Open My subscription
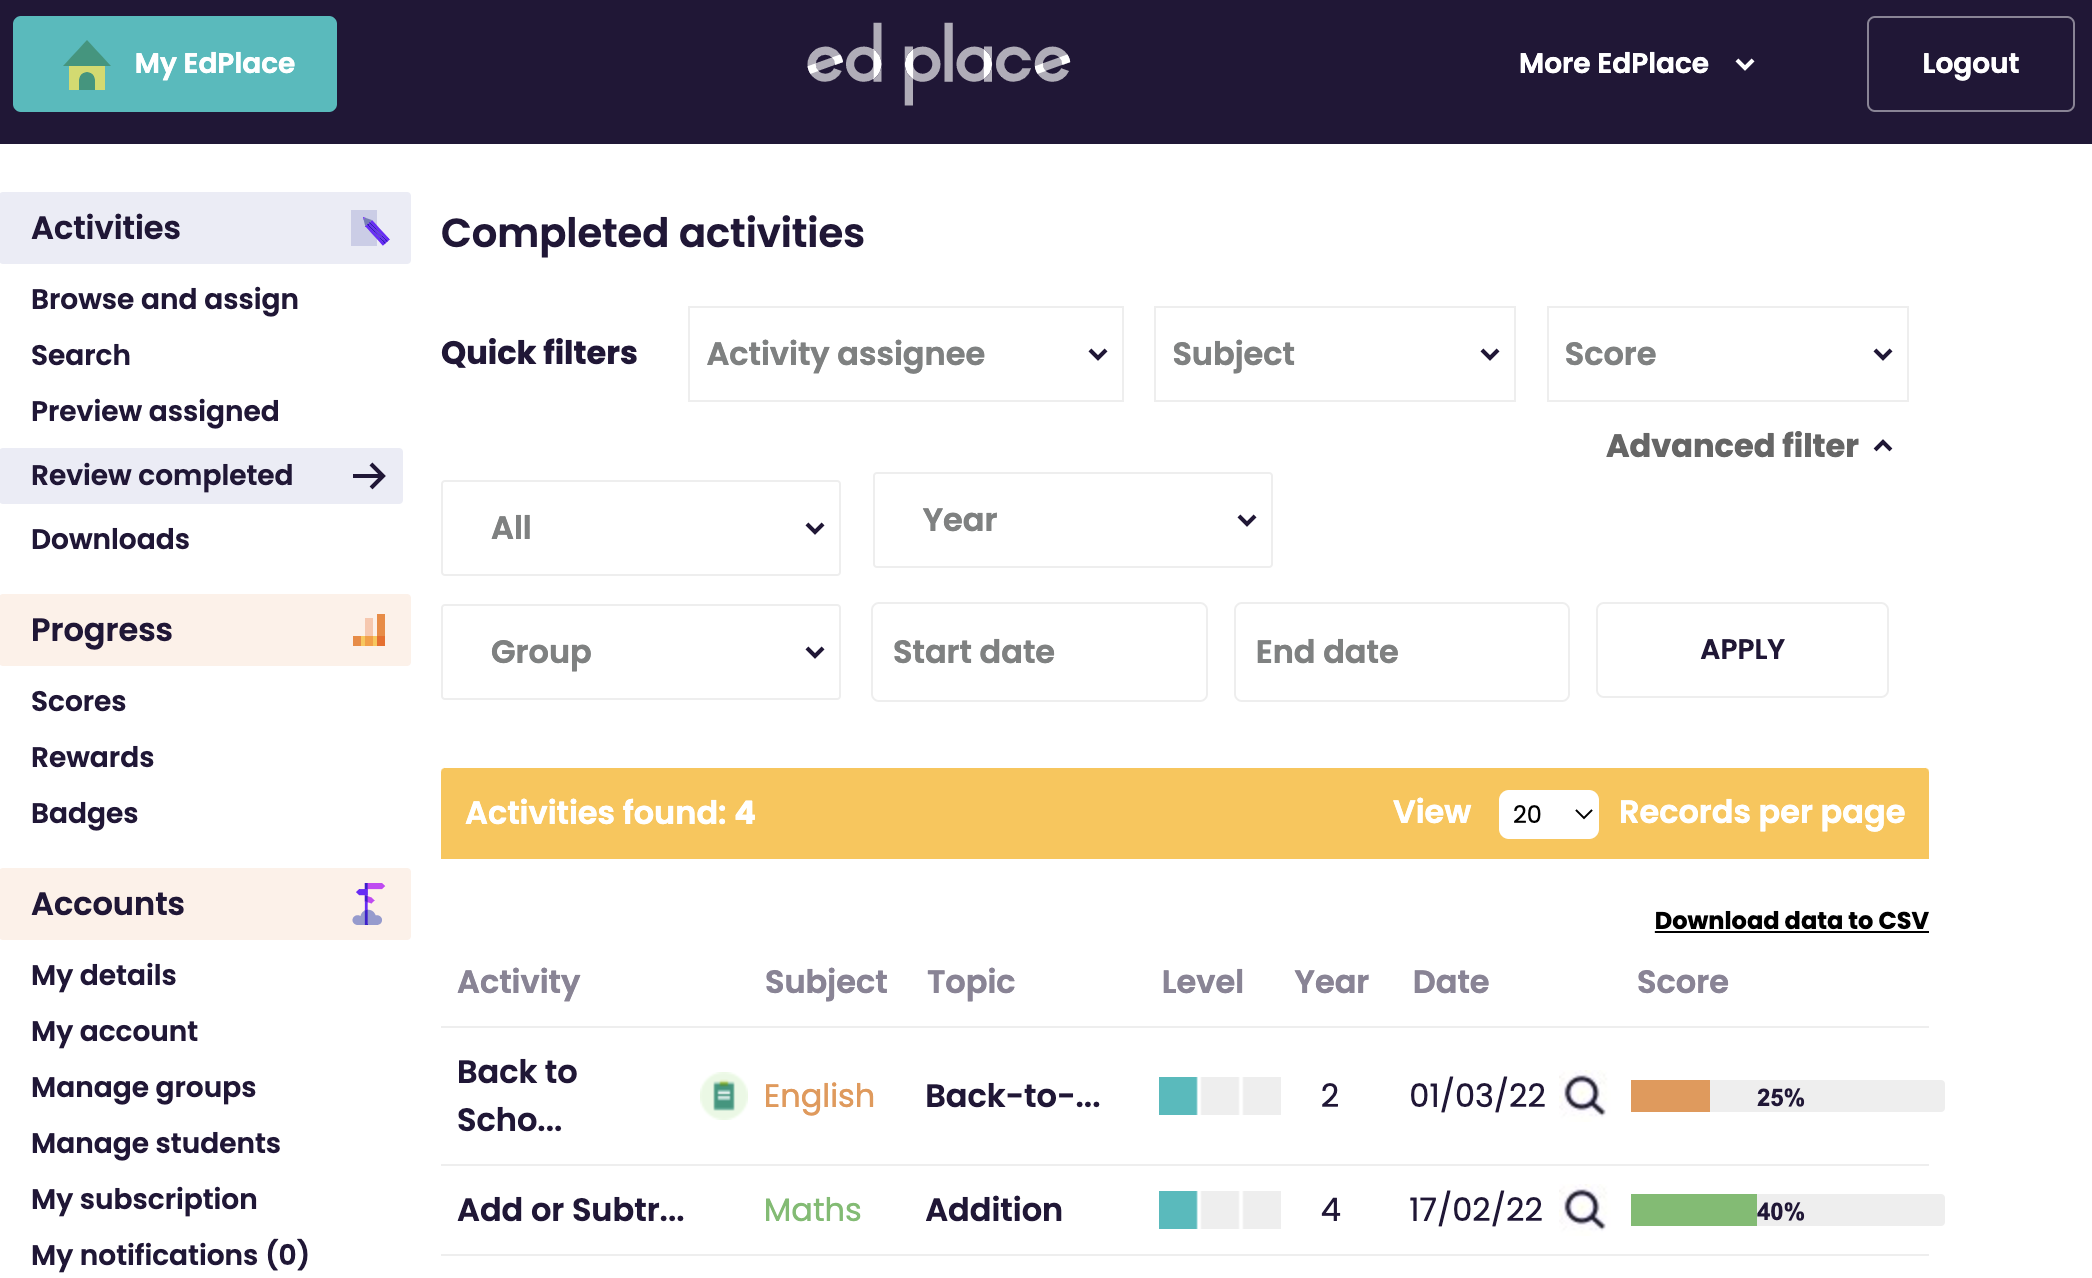The width and height of the screenshot is (2092, 1278). tap(144, 1200)
